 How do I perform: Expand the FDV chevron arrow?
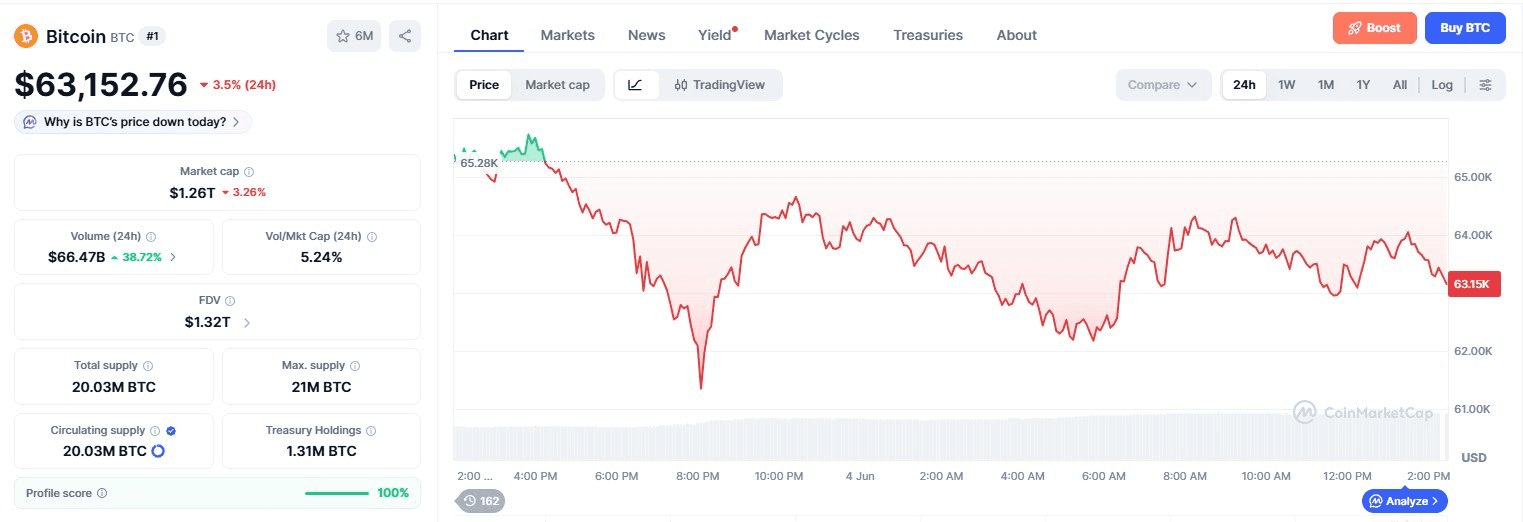click(247, 322)
